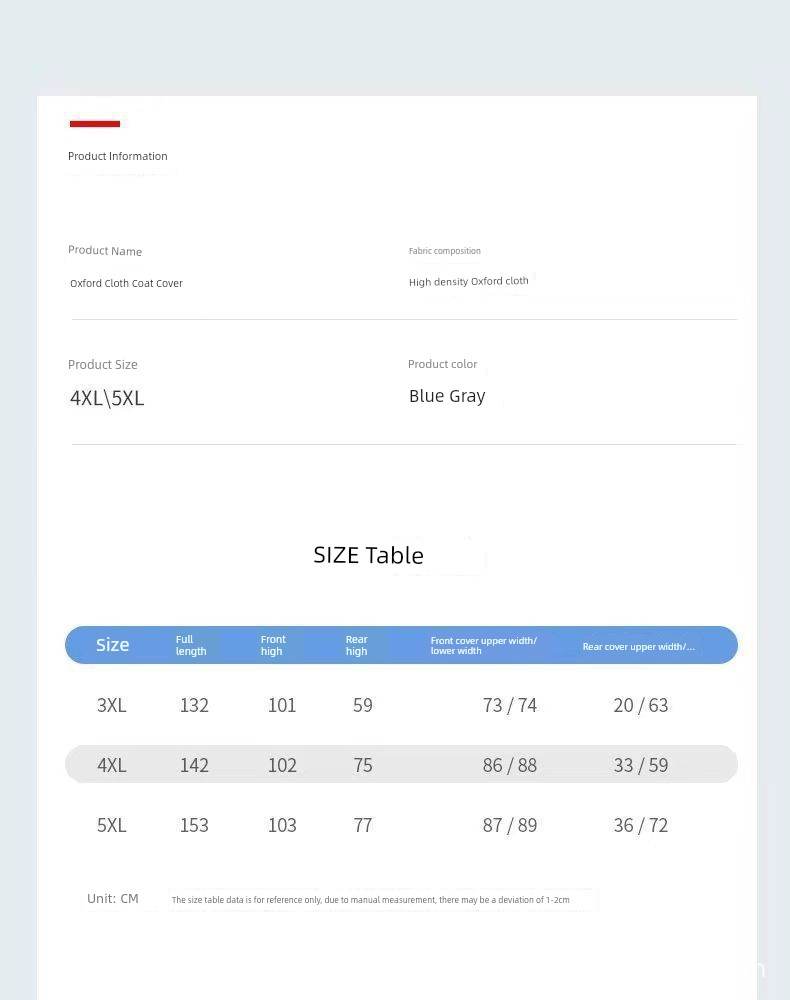Select the High density Oxford cloth text
The image size is (790, 1000).
469,281
